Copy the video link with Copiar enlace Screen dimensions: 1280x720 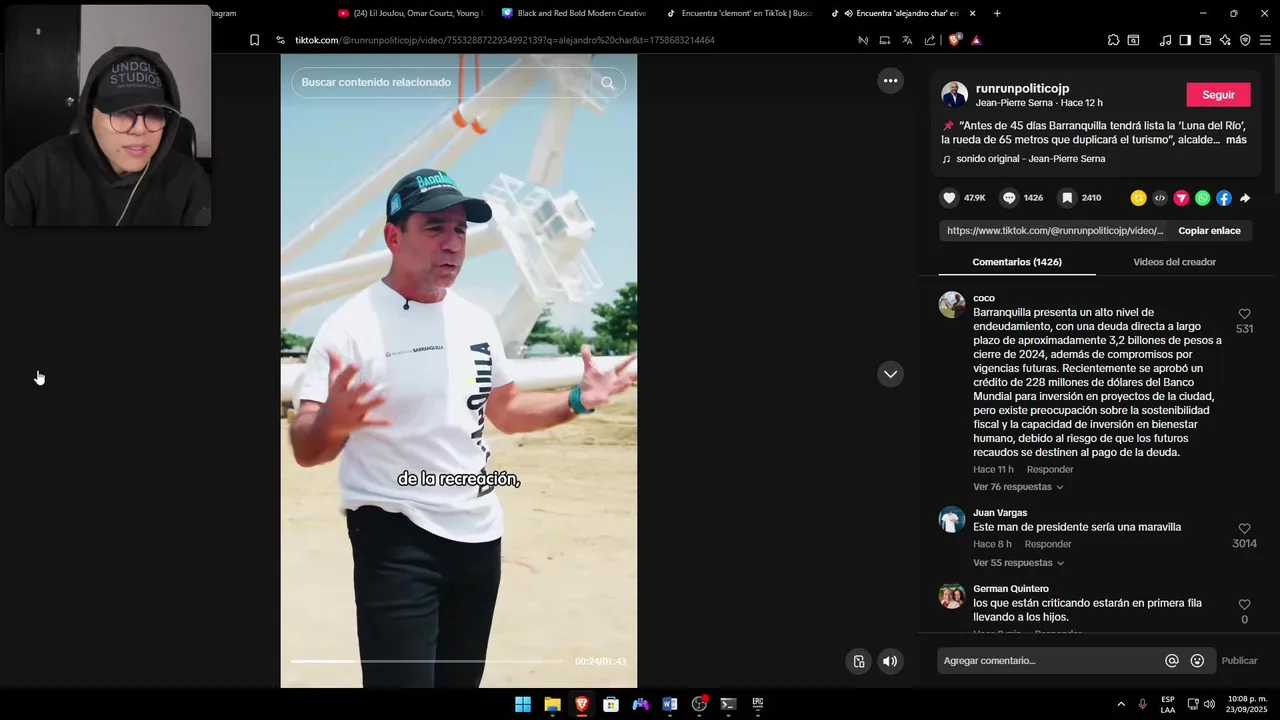click(1209, 231)
